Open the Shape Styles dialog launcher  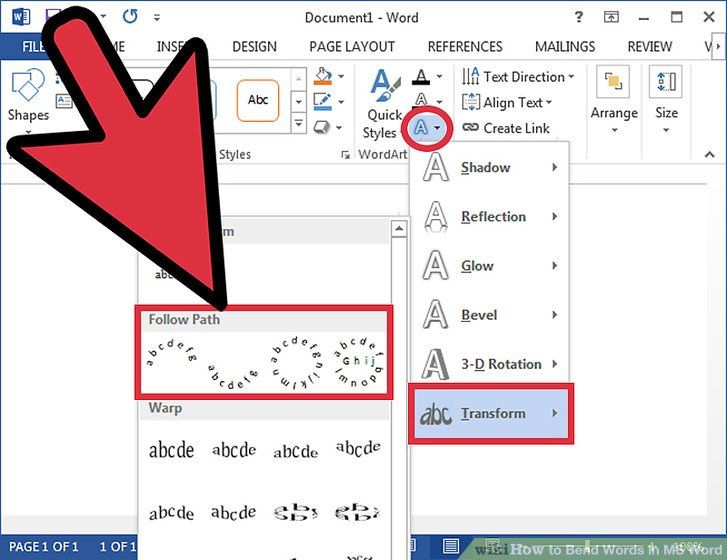(x=345, y=155)
